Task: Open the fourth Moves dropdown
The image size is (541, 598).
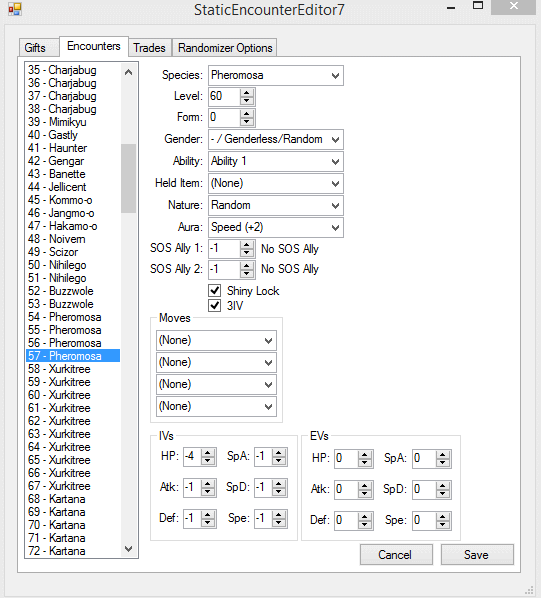Action: pyautogui.click(x=216, y=406)
